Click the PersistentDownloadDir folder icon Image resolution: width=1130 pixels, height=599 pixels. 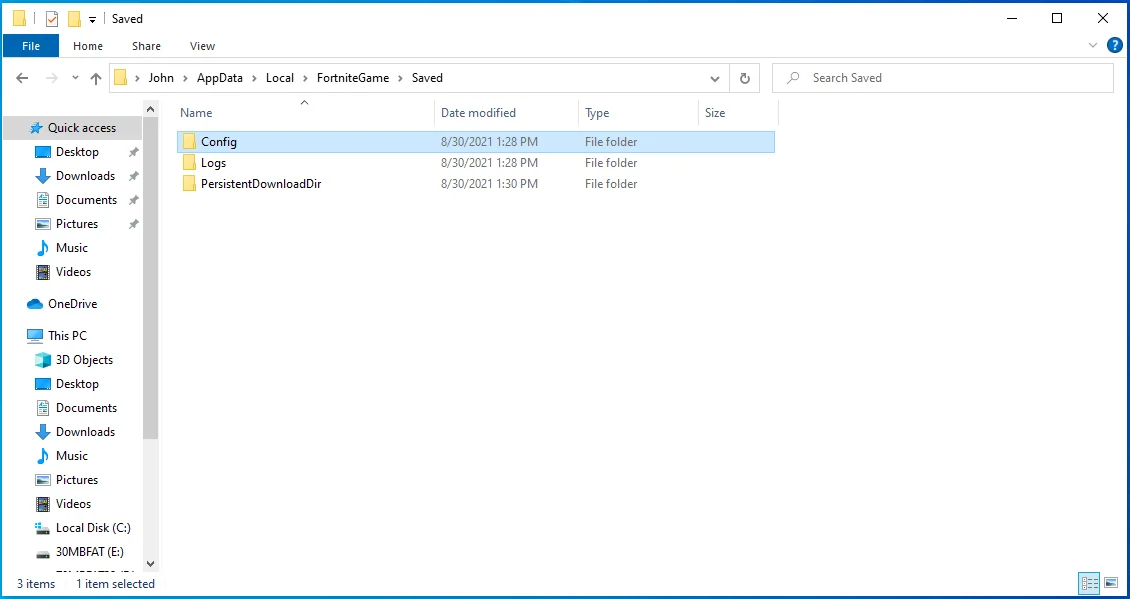(x=190, y=184)
